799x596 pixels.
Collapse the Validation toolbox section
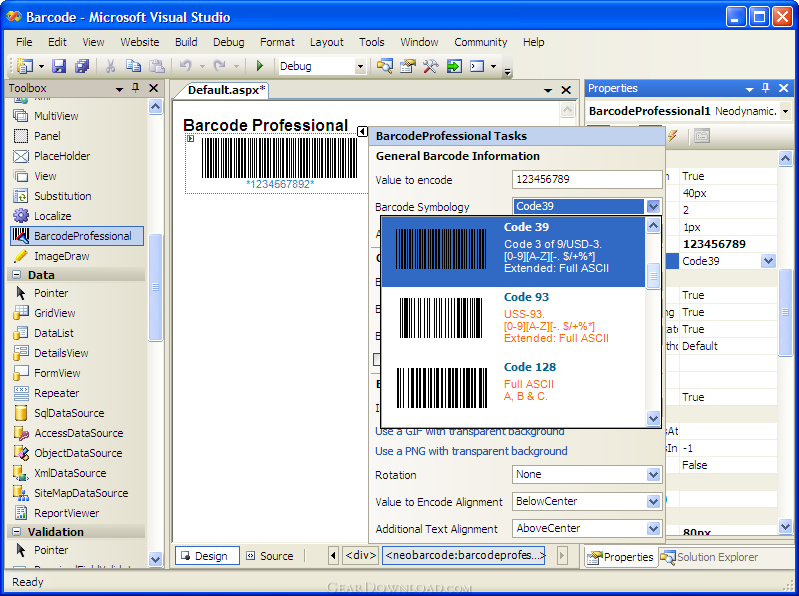tap(17, 532)
